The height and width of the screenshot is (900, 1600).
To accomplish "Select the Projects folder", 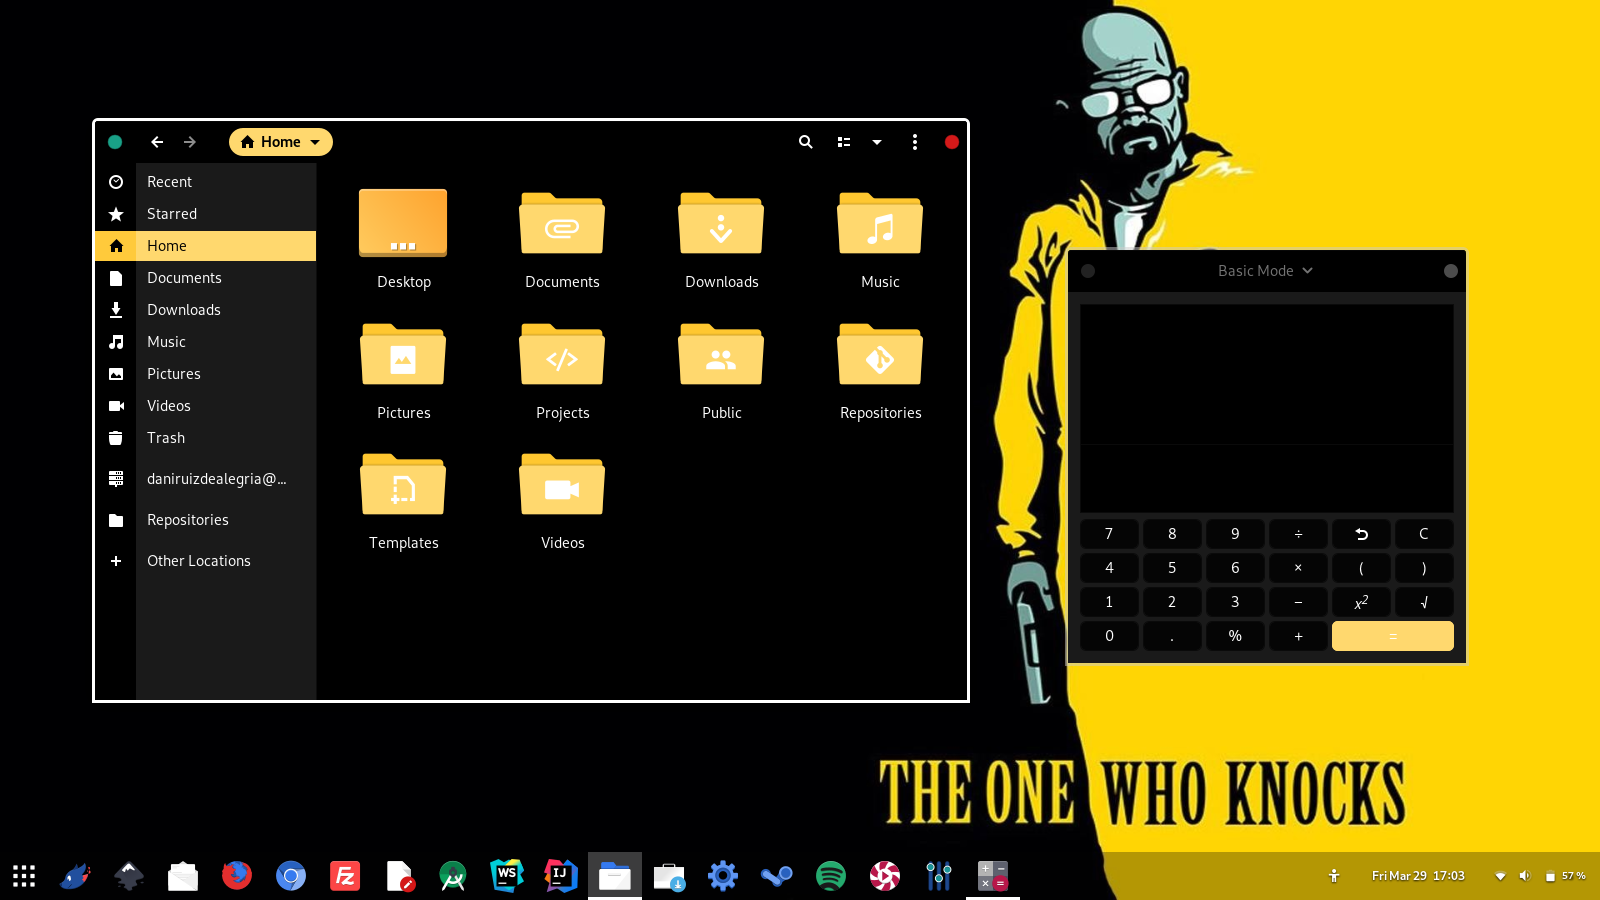I will click(x=562, y=369).
